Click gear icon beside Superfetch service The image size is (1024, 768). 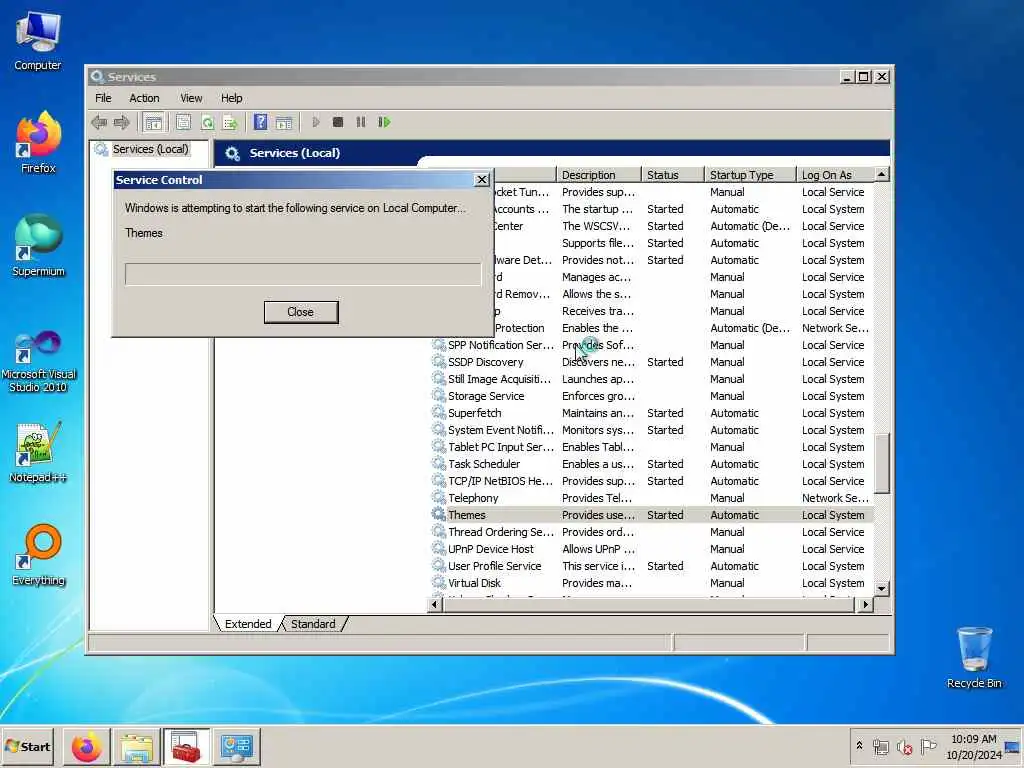coord(439,413)
